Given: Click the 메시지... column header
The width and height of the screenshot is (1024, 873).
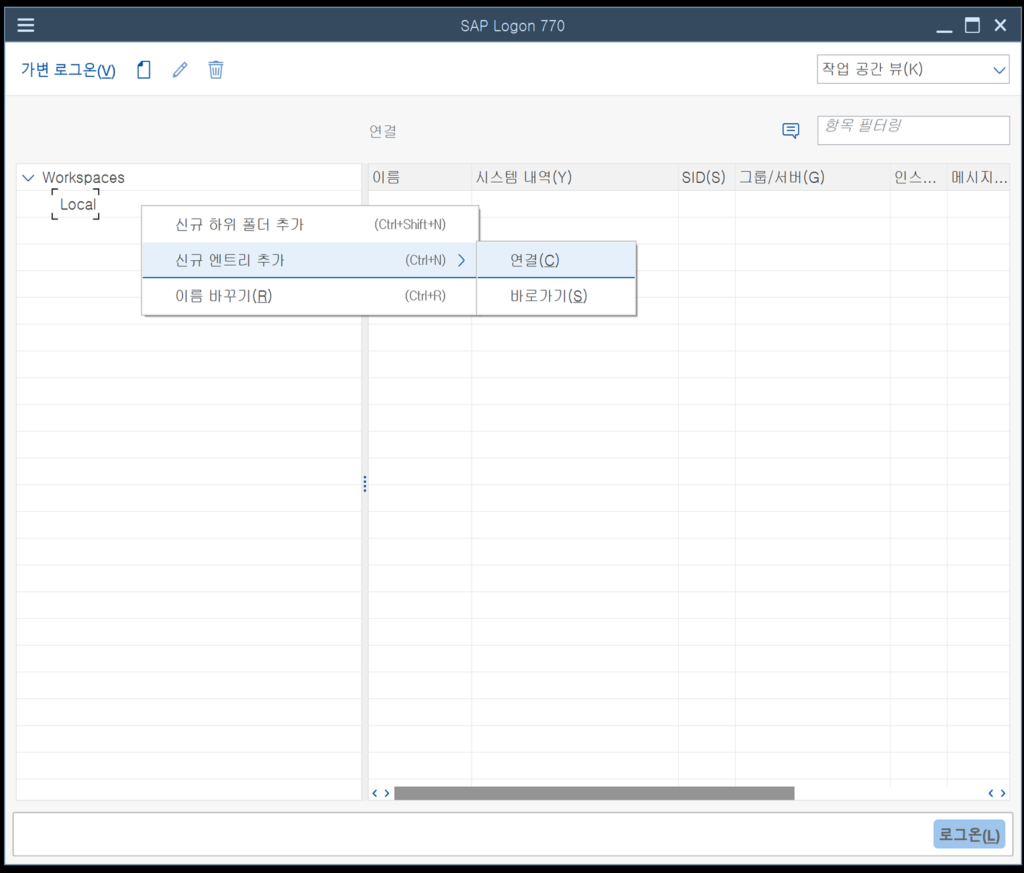Looking at the screenshot, I should pos(978,178).
